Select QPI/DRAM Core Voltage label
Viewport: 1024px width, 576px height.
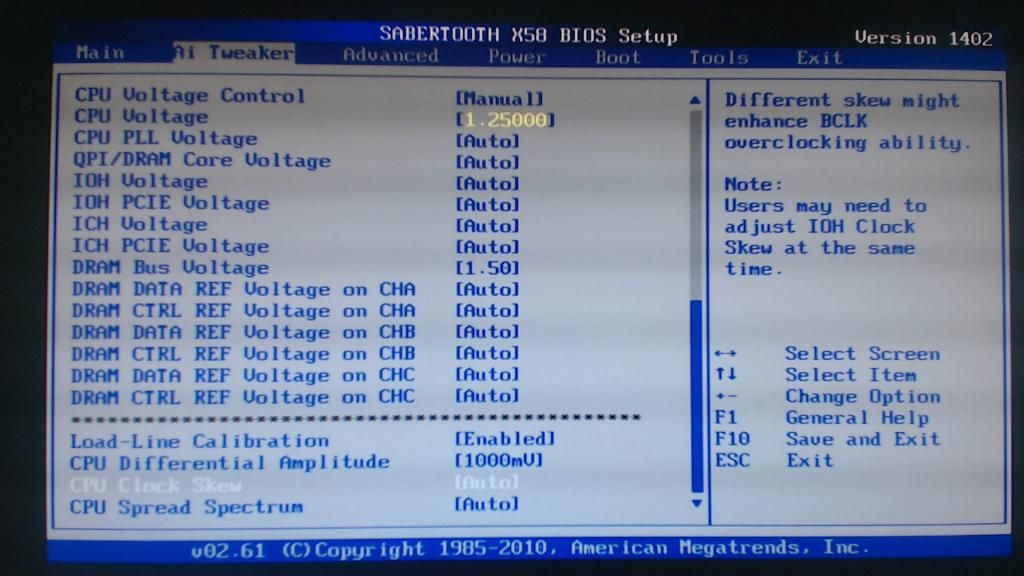click(202, 160)
